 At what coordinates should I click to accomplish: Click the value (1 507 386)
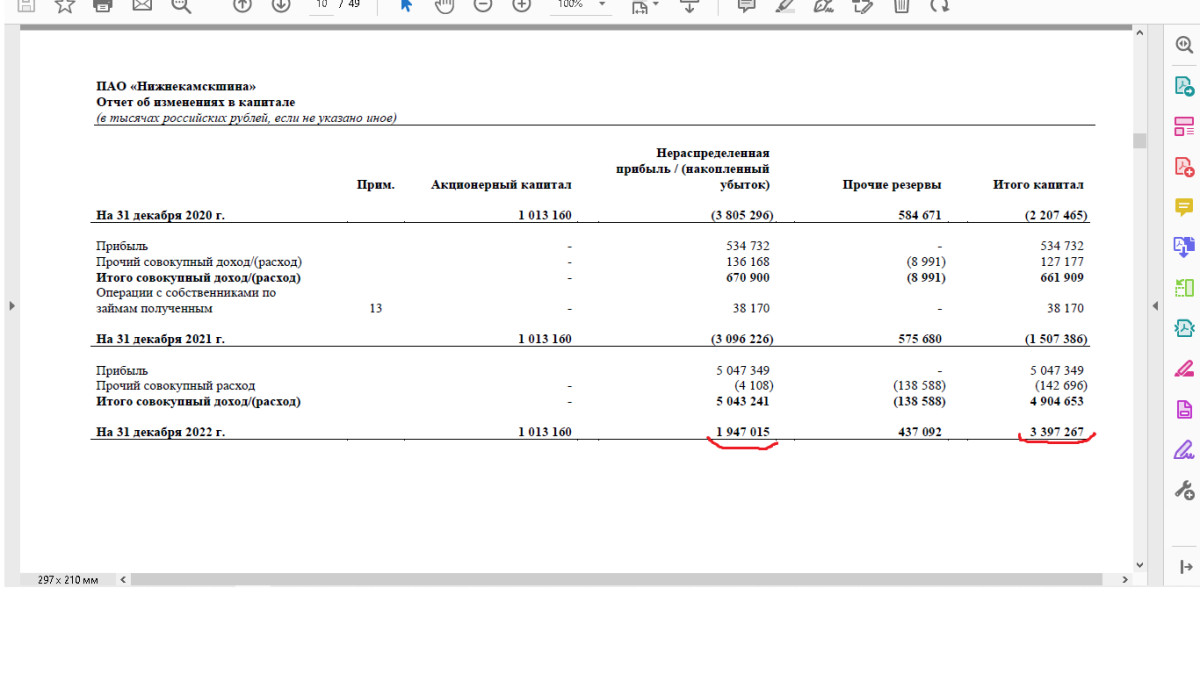tap(1054, 339)
